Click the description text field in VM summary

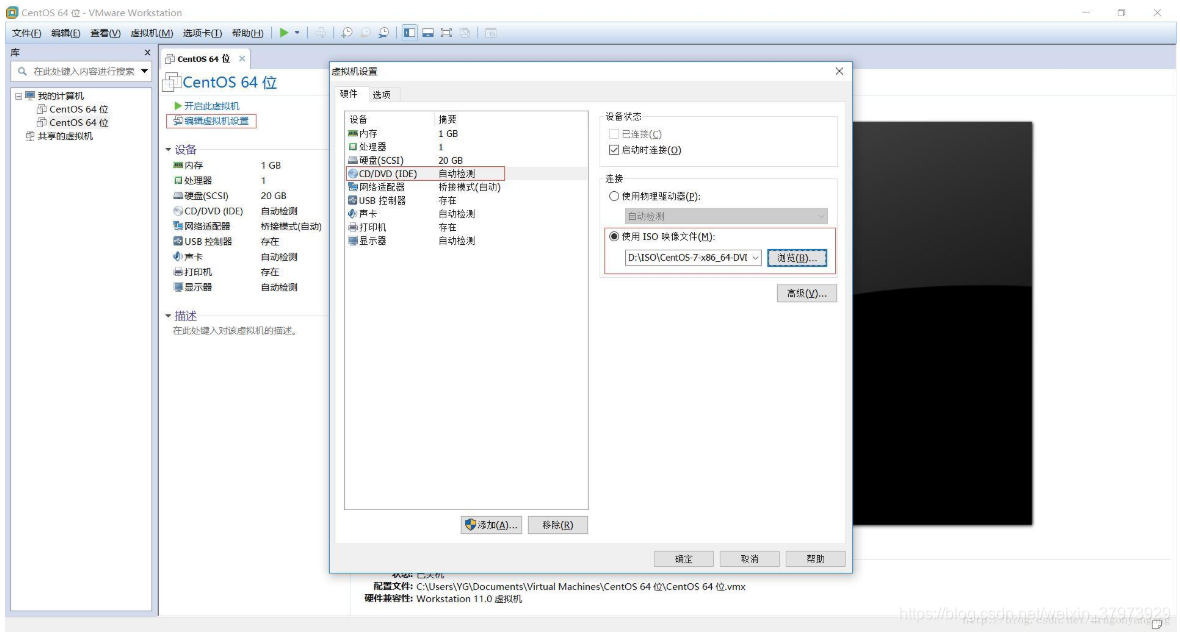tap(235, 330)
